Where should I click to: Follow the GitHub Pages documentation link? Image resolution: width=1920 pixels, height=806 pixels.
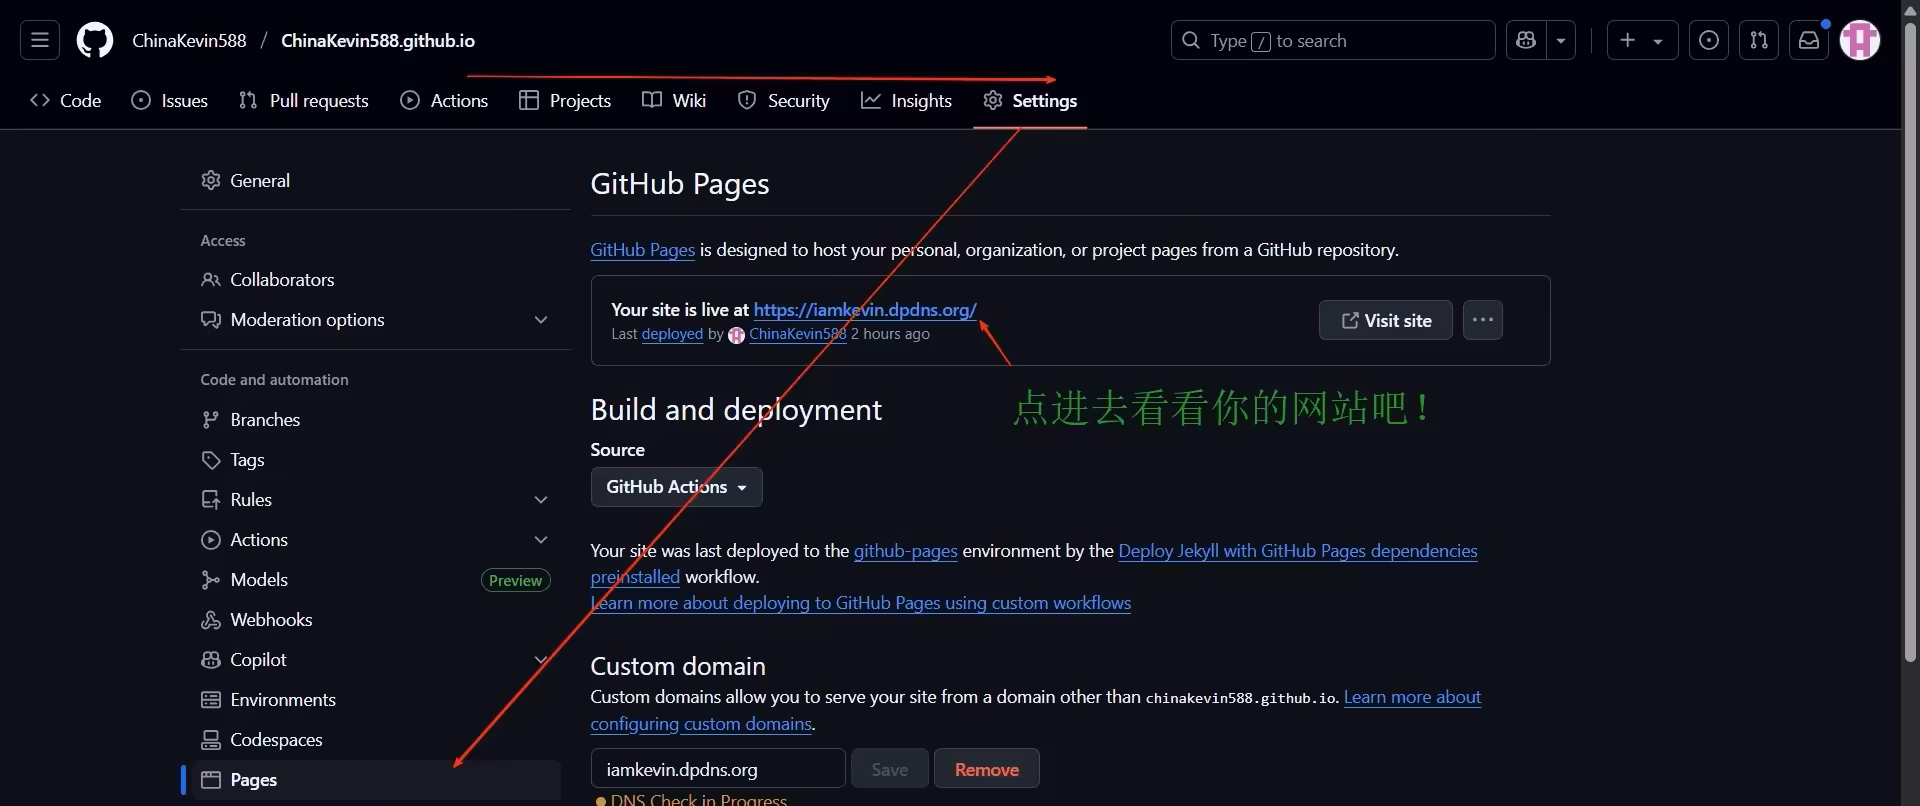click(642, 250)
